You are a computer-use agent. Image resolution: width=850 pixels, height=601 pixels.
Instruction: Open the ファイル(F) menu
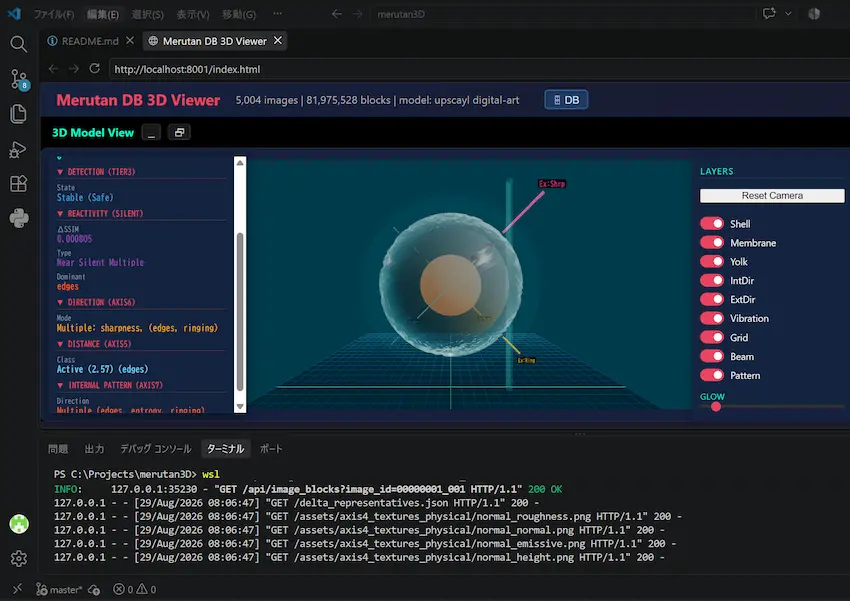54,14
